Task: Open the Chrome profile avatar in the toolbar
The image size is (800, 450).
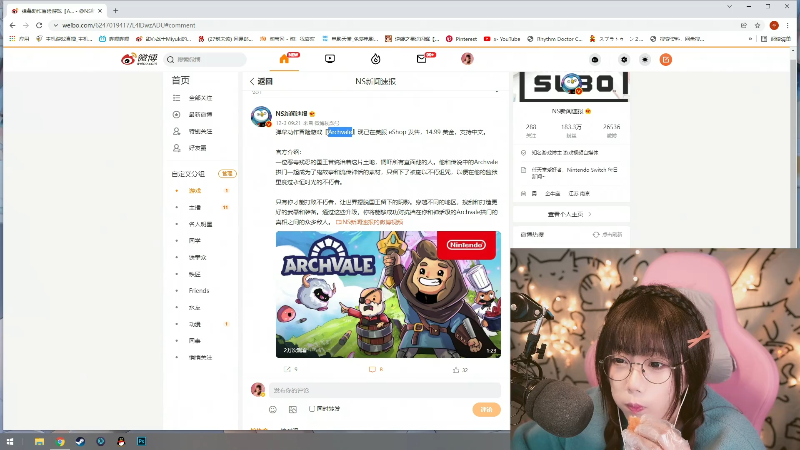Action: click(774, 25)
